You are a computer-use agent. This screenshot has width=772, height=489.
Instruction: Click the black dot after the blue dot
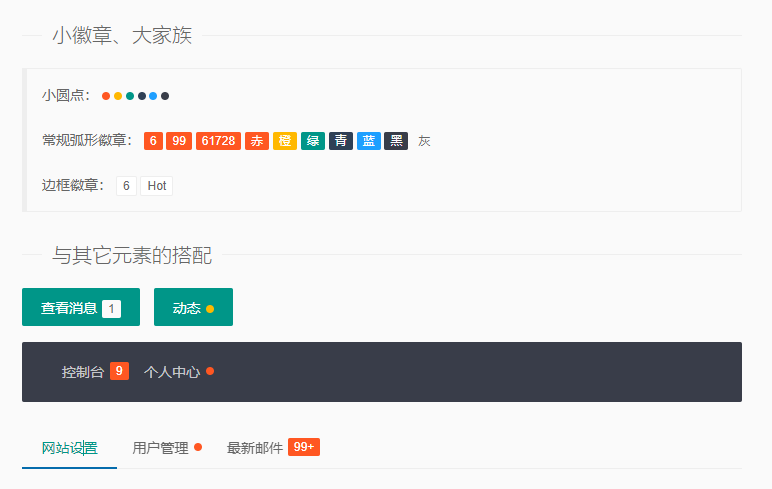[165, 96]
